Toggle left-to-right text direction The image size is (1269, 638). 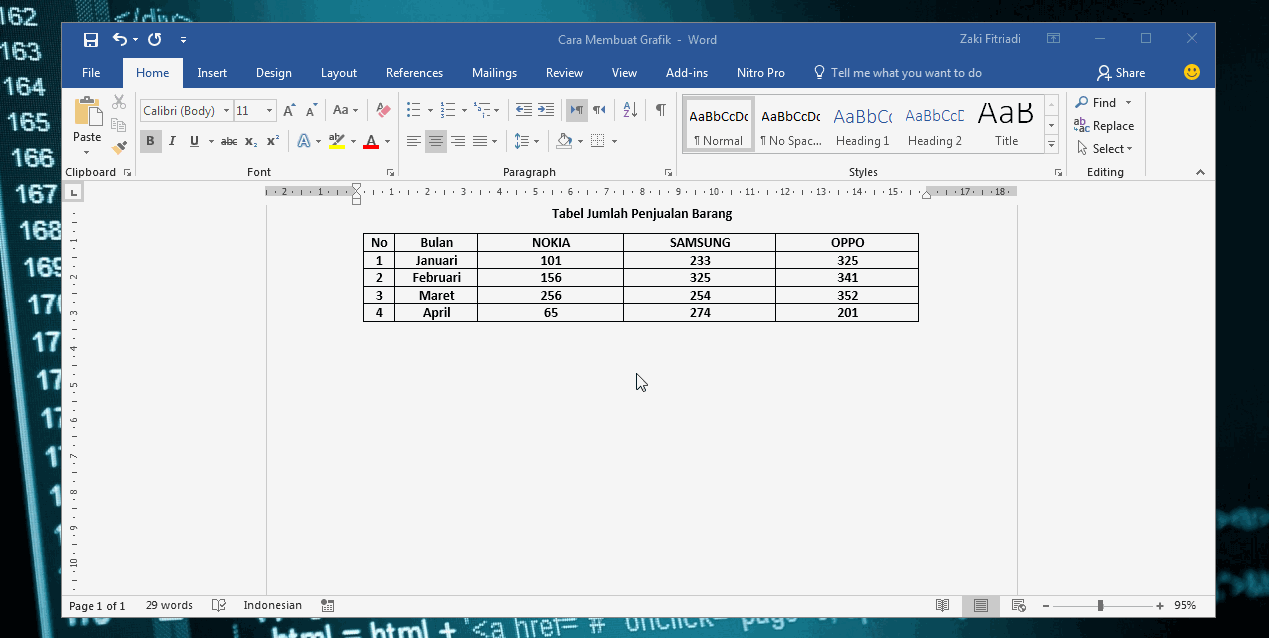click(x=577, y=110)
